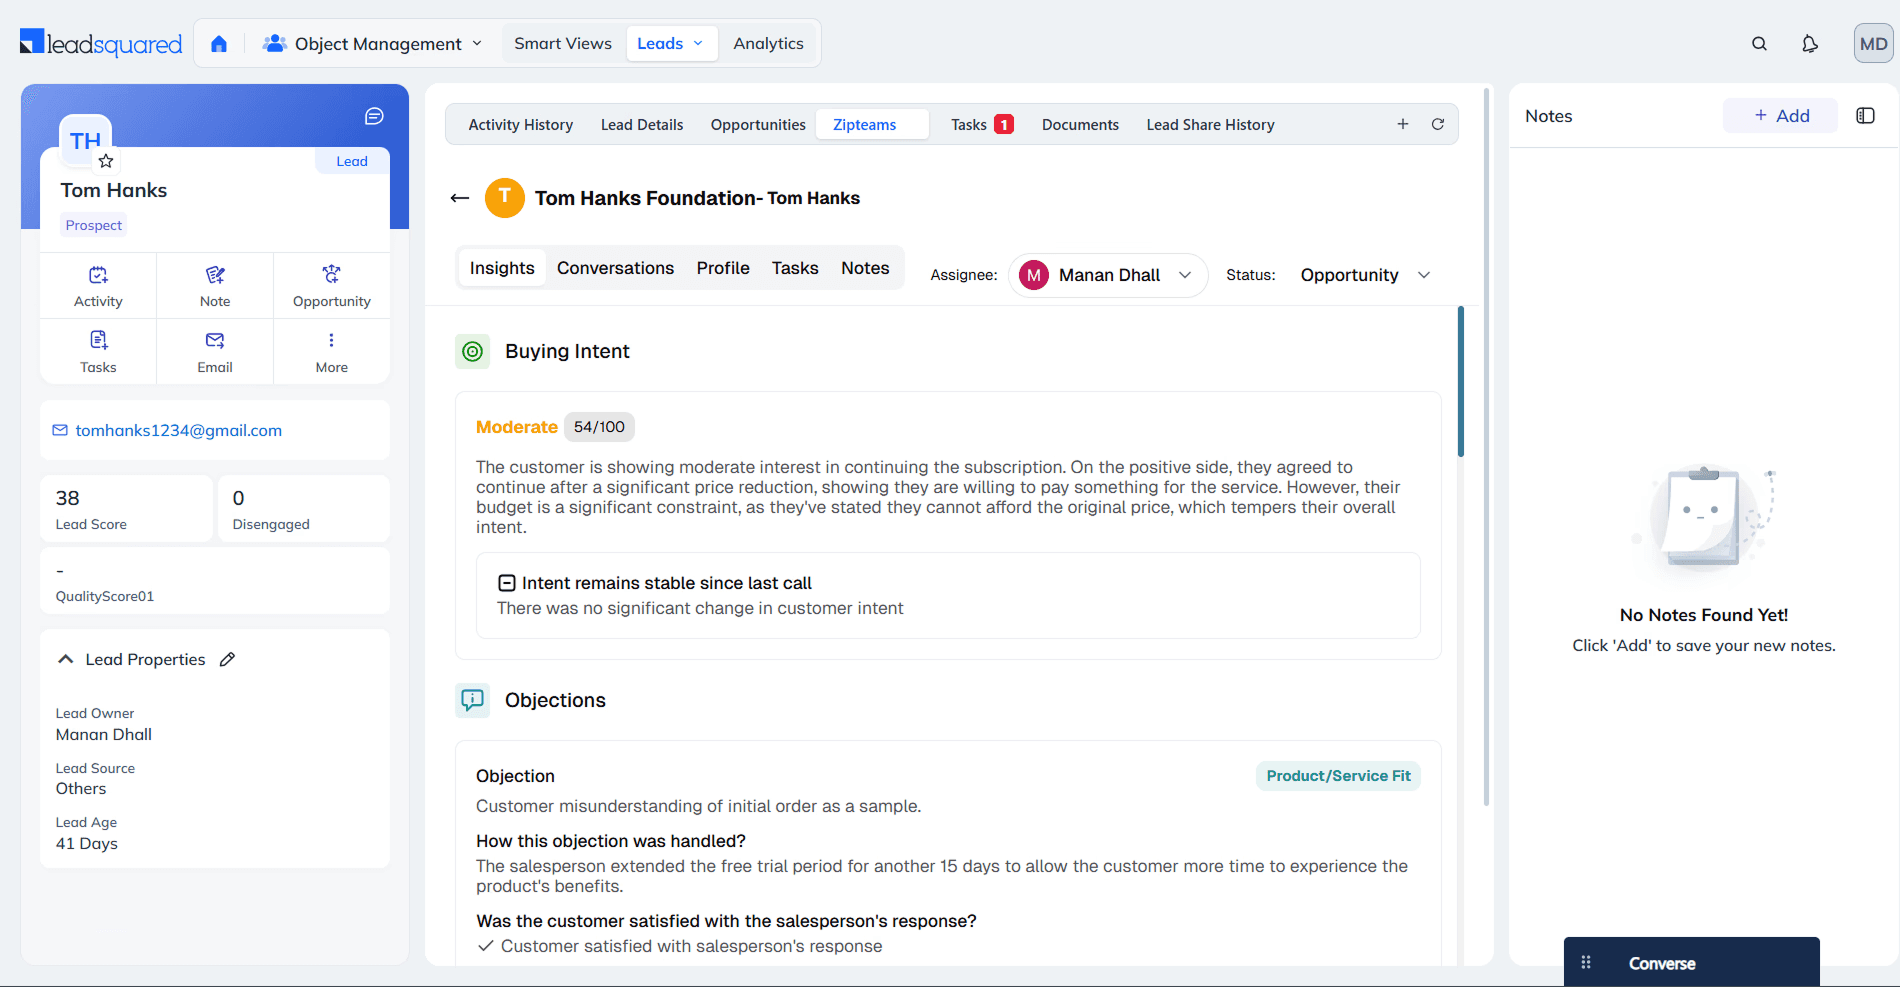Open the Converse widget
Screen dimensions: 1900x987
pos(1691,962)
